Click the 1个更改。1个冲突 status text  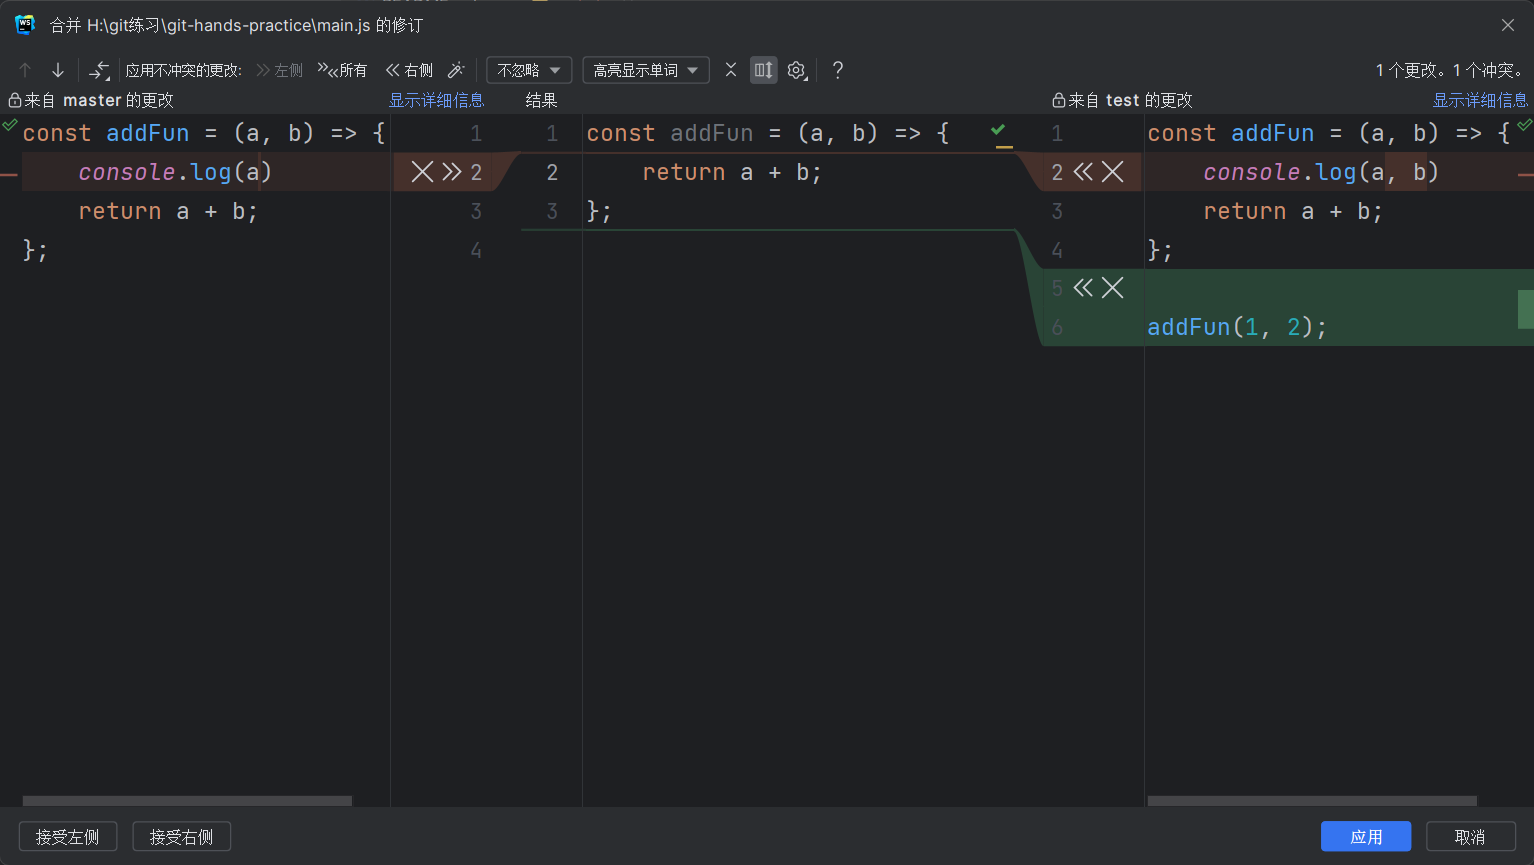pyautogui.click(x=1451, y=70)
